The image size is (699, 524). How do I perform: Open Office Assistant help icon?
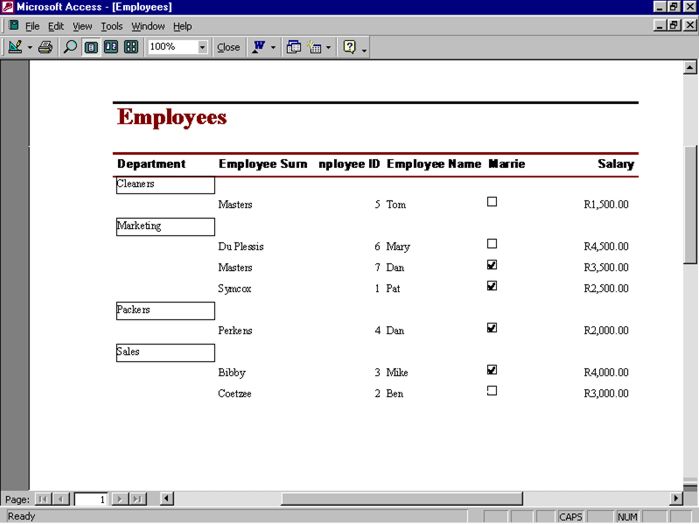coord(350,47)
